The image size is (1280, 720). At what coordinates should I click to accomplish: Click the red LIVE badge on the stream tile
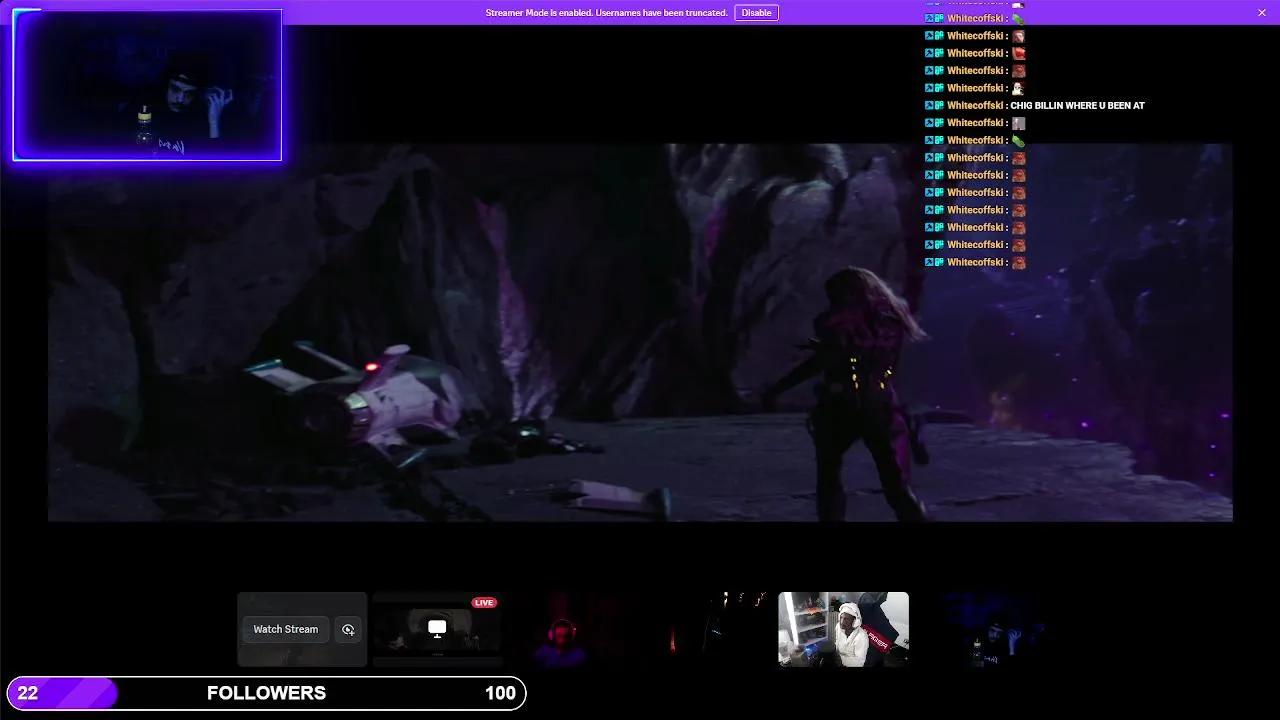484,603
